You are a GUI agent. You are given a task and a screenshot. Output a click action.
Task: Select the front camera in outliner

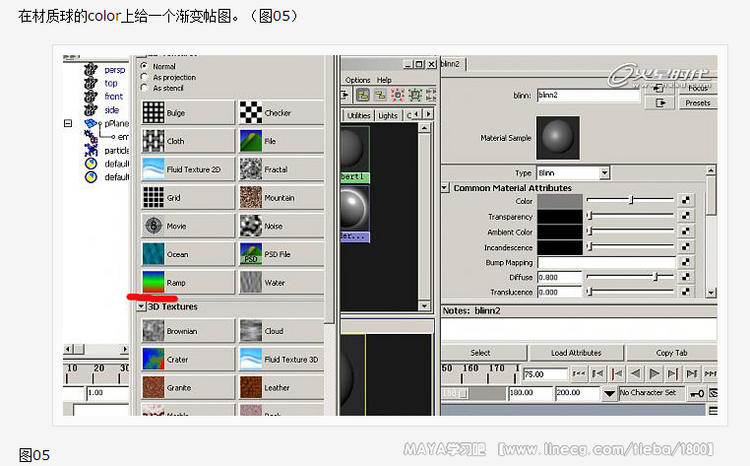pos(114,96)
